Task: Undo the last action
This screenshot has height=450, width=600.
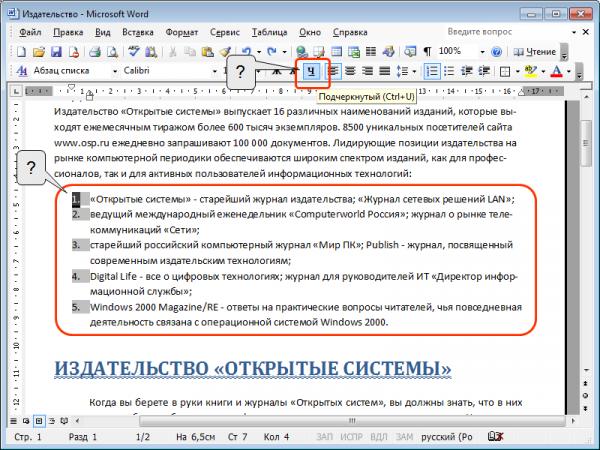Action: 247,52
